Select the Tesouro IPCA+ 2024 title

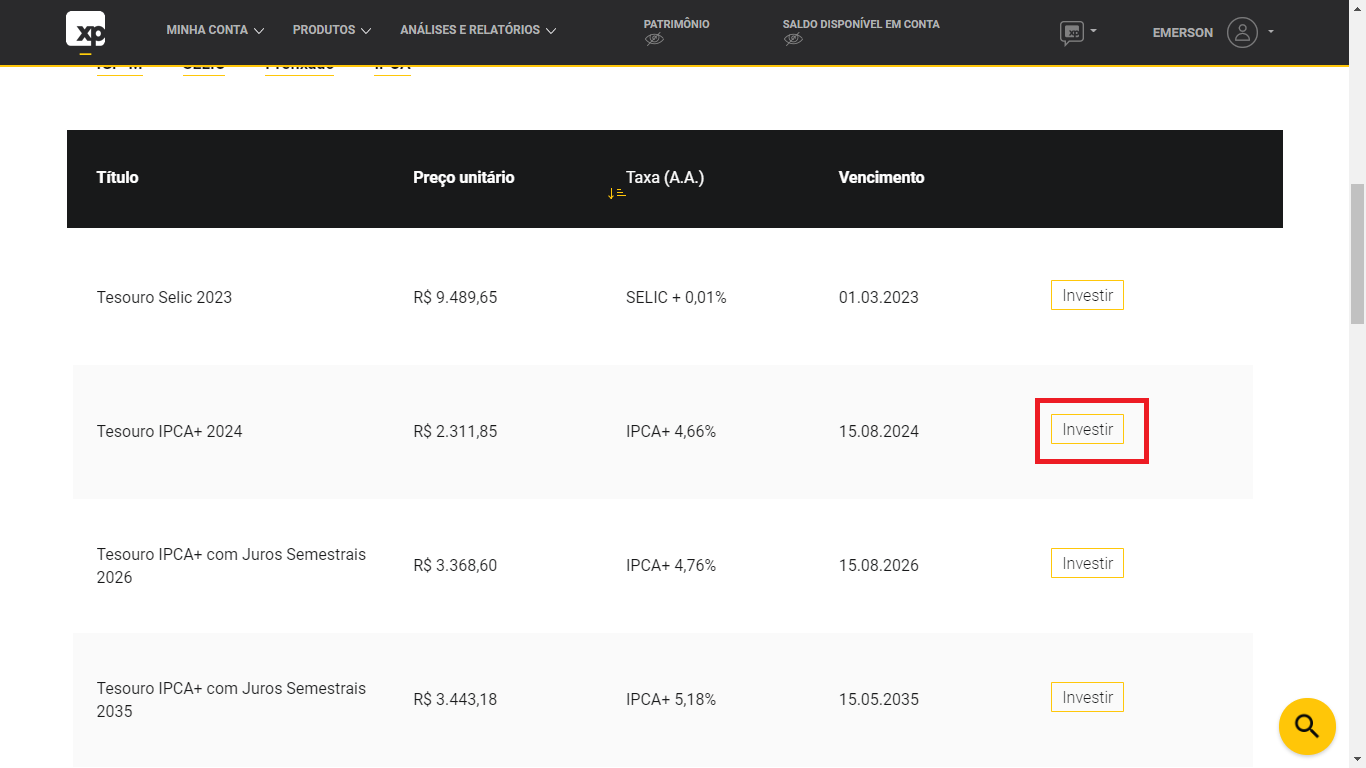[169, 431]
